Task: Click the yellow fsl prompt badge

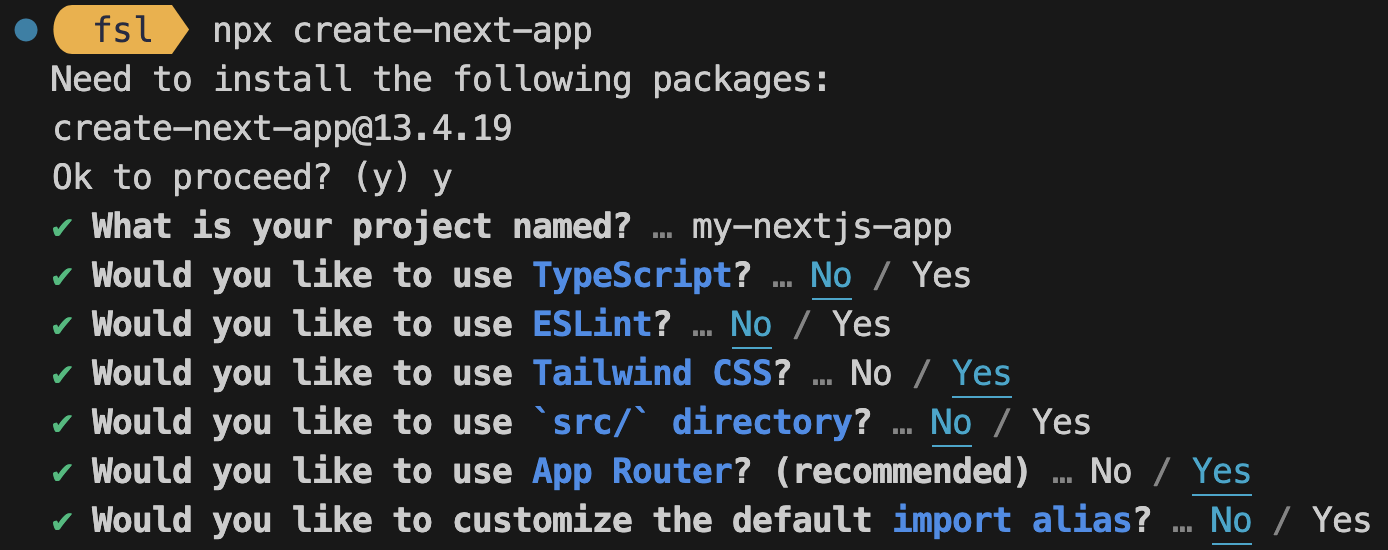Action: click(121, 31)
